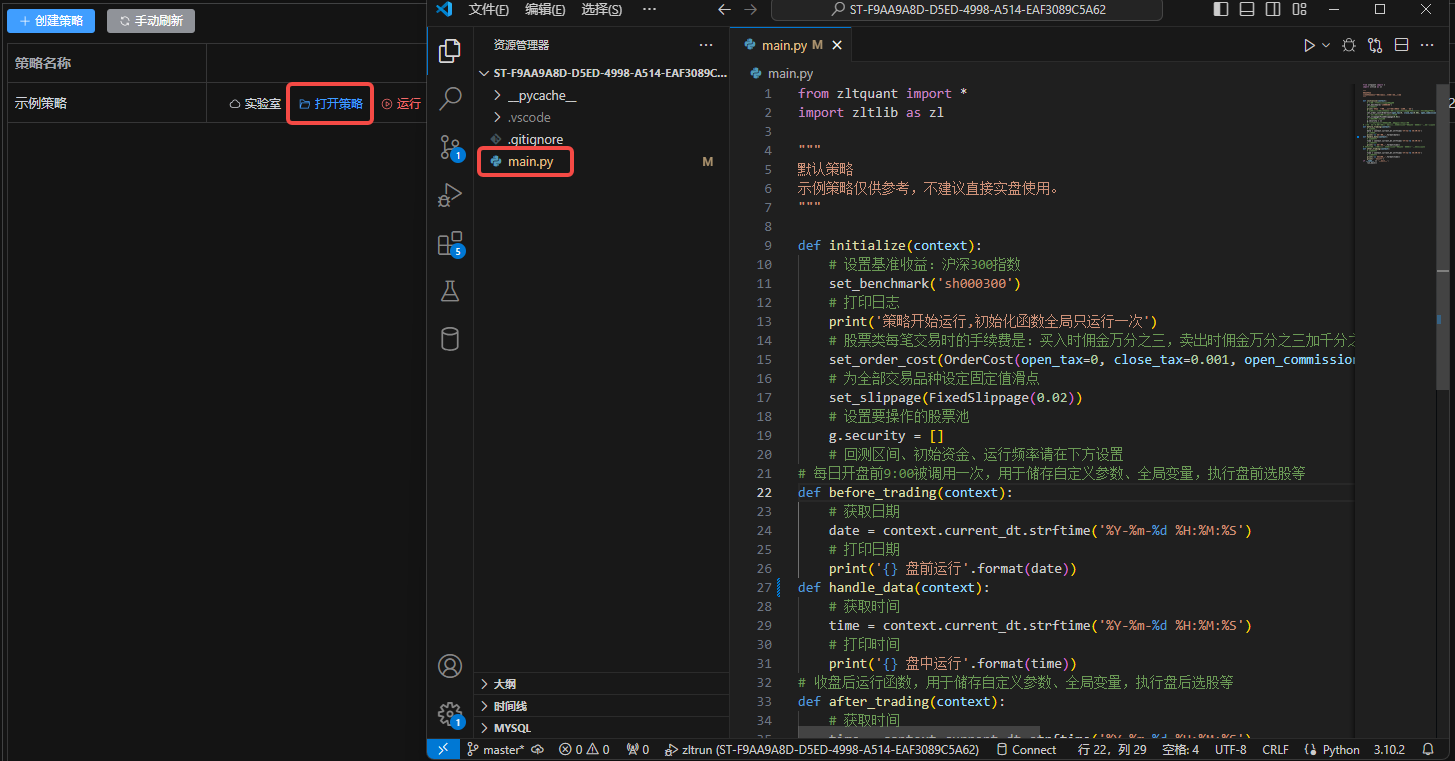Click the open changes compare icon

pyautogui.click(x=1376, y=45)
